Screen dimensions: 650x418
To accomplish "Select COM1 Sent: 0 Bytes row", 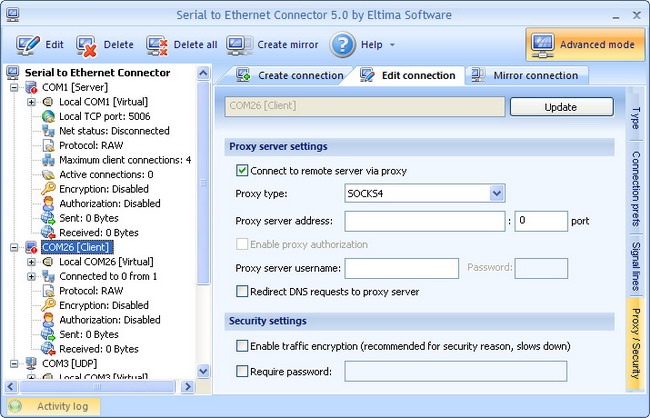I will click(89, 218).
